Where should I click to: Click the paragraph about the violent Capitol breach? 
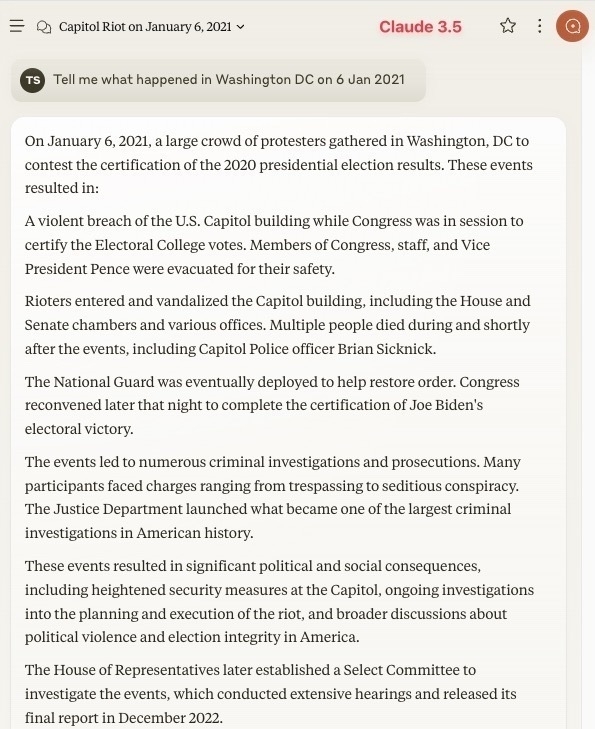(x=274, y=245)
